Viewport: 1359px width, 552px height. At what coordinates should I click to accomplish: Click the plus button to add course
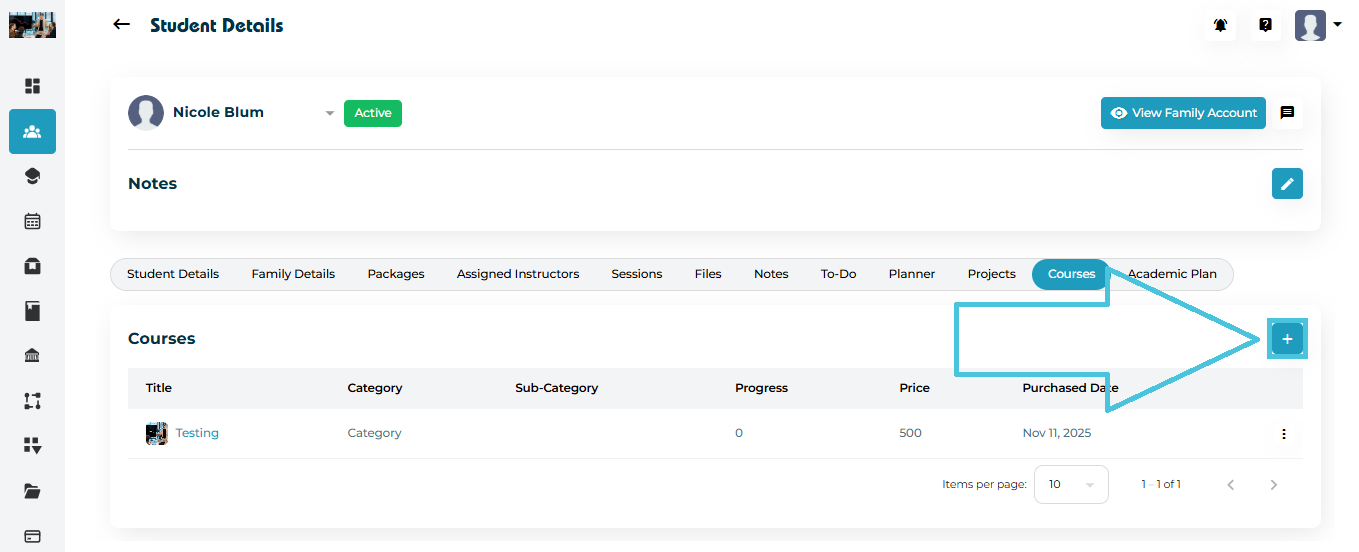coord(1287,340)
